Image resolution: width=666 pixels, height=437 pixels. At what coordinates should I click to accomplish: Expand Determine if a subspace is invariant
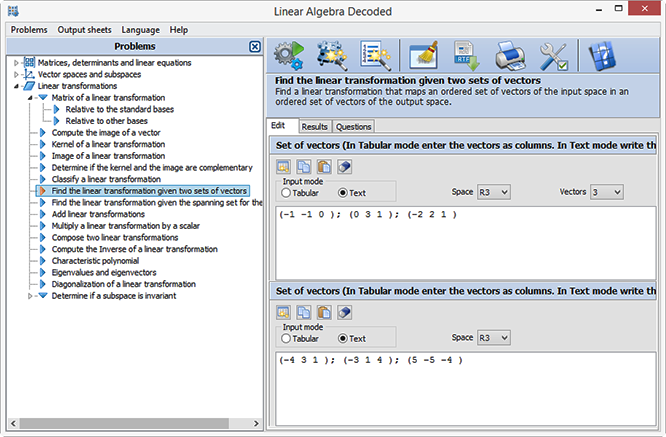[30, 296]
